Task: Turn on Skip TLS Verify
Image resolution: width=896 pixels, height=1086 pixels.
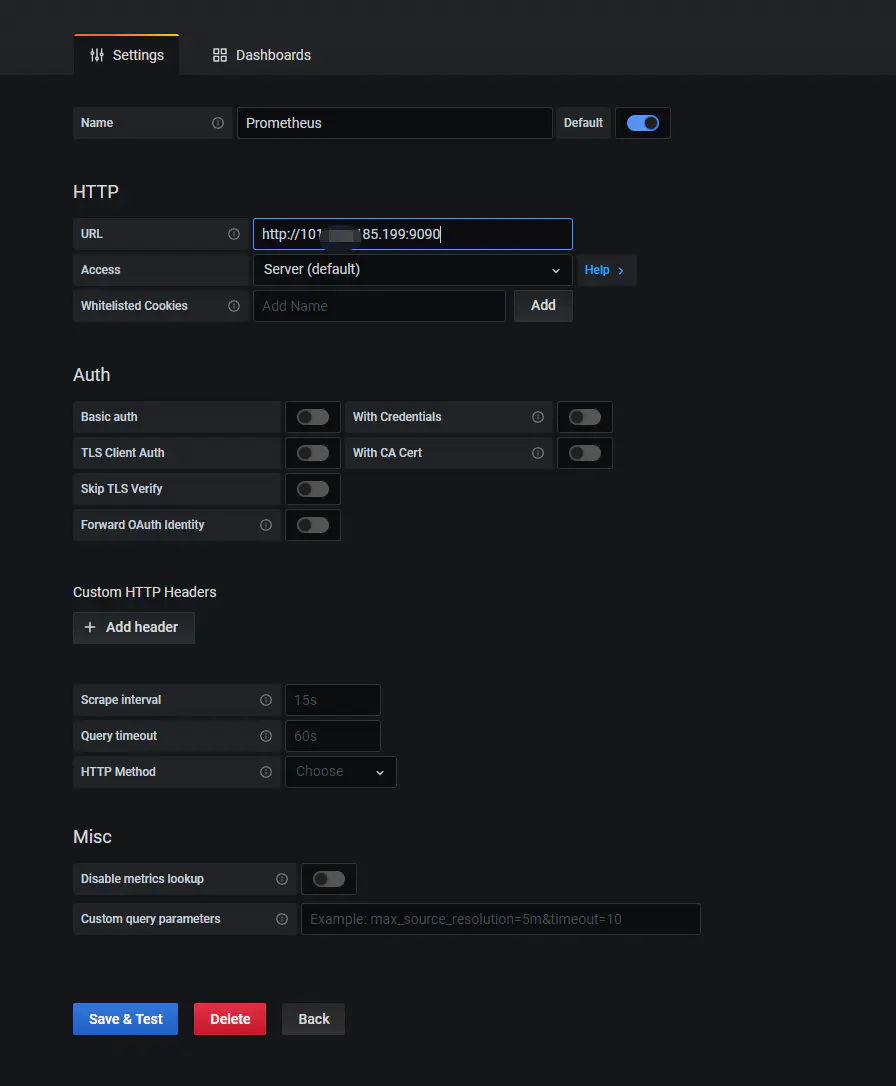Action: pos(313,489)
